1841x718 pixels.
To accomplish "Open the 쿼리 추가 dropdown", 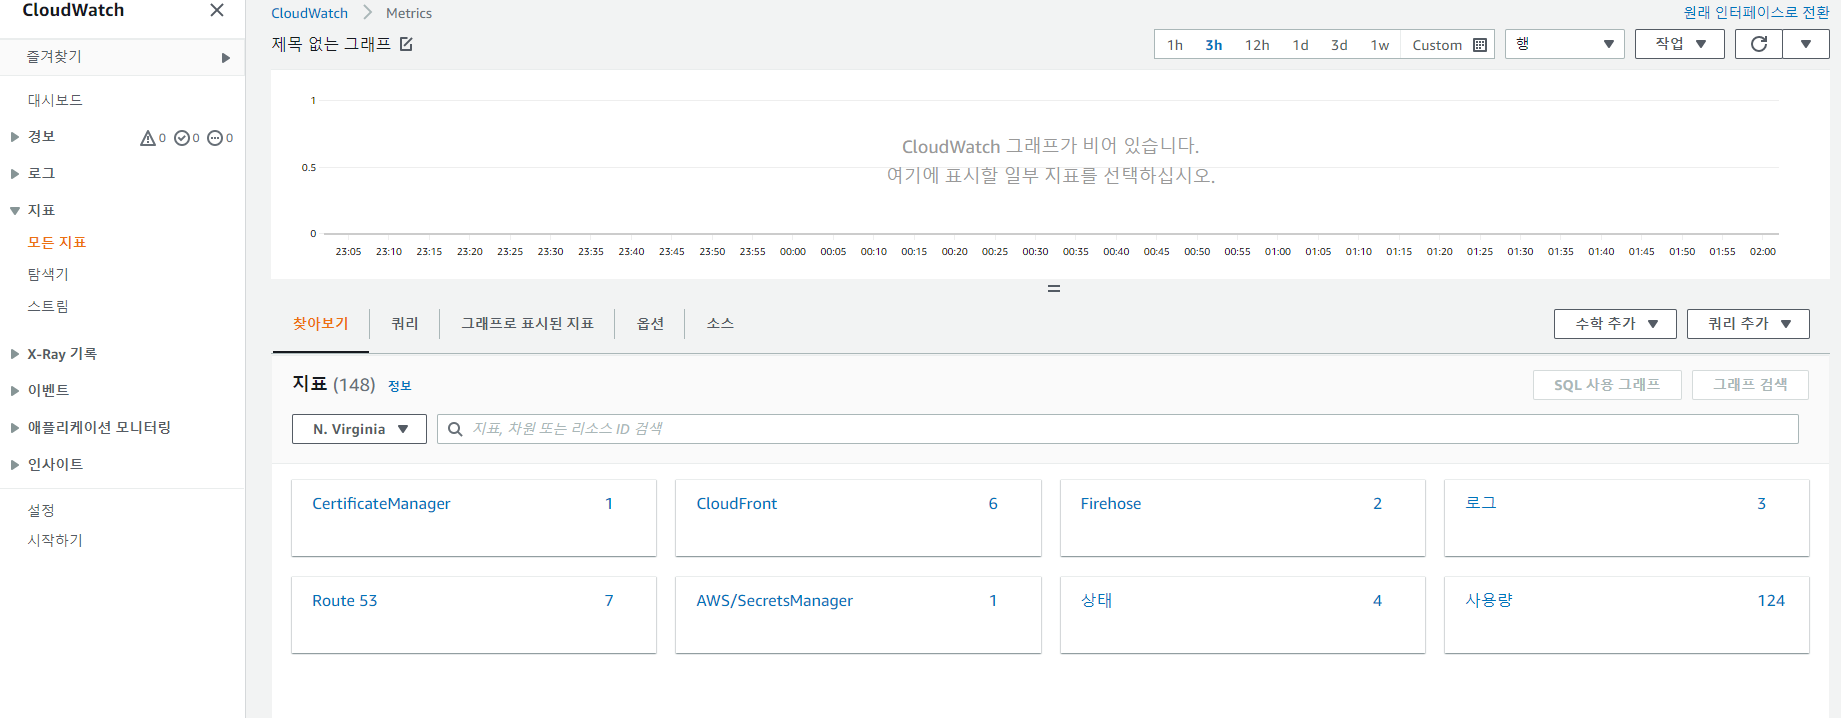I will tap(1748, 324).
